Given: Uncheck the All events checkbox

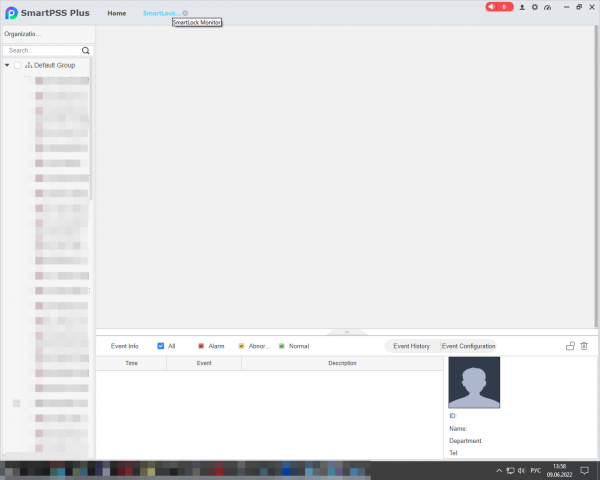Looking at the screenshot, I should pyautogui.click(x=161, y=346).
